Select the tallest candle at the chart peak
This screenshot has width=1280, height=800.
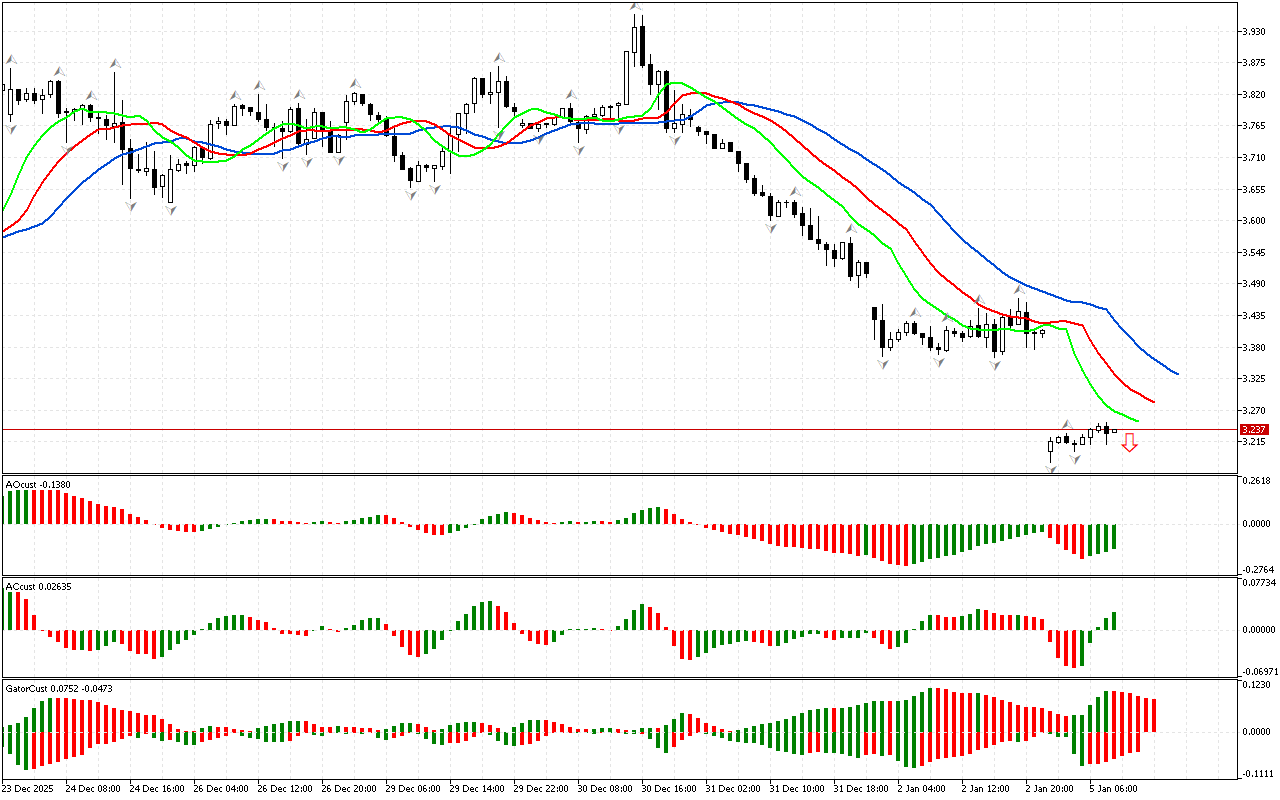point(635,42)
